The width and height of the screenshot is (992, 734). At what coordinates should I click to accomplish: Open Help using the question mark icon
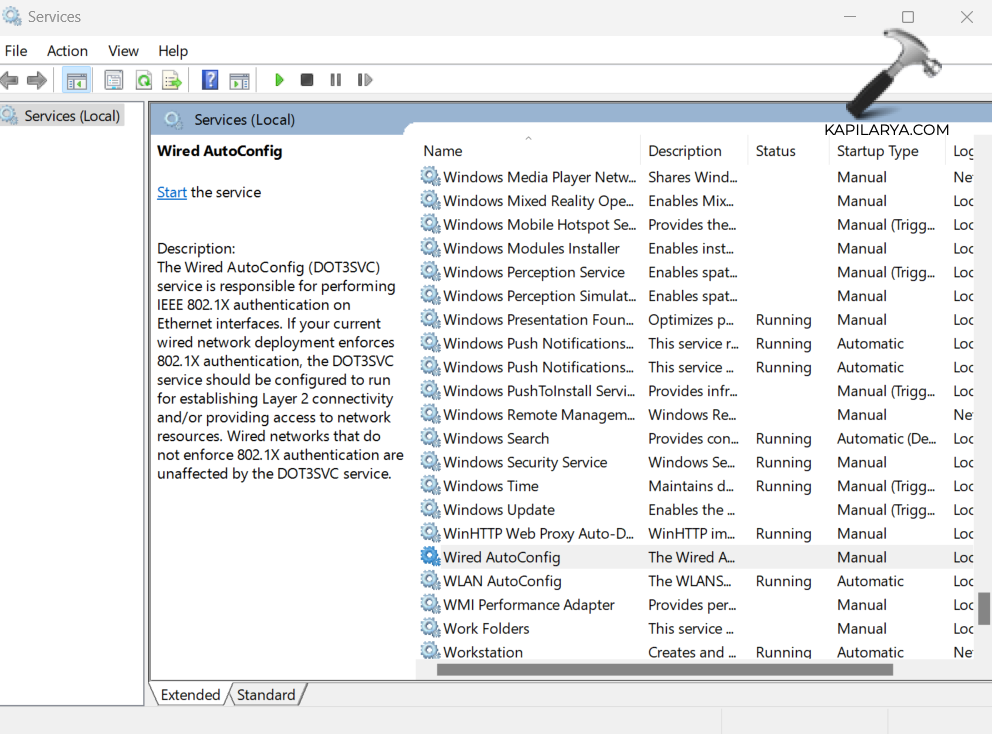tap(210, 80)
